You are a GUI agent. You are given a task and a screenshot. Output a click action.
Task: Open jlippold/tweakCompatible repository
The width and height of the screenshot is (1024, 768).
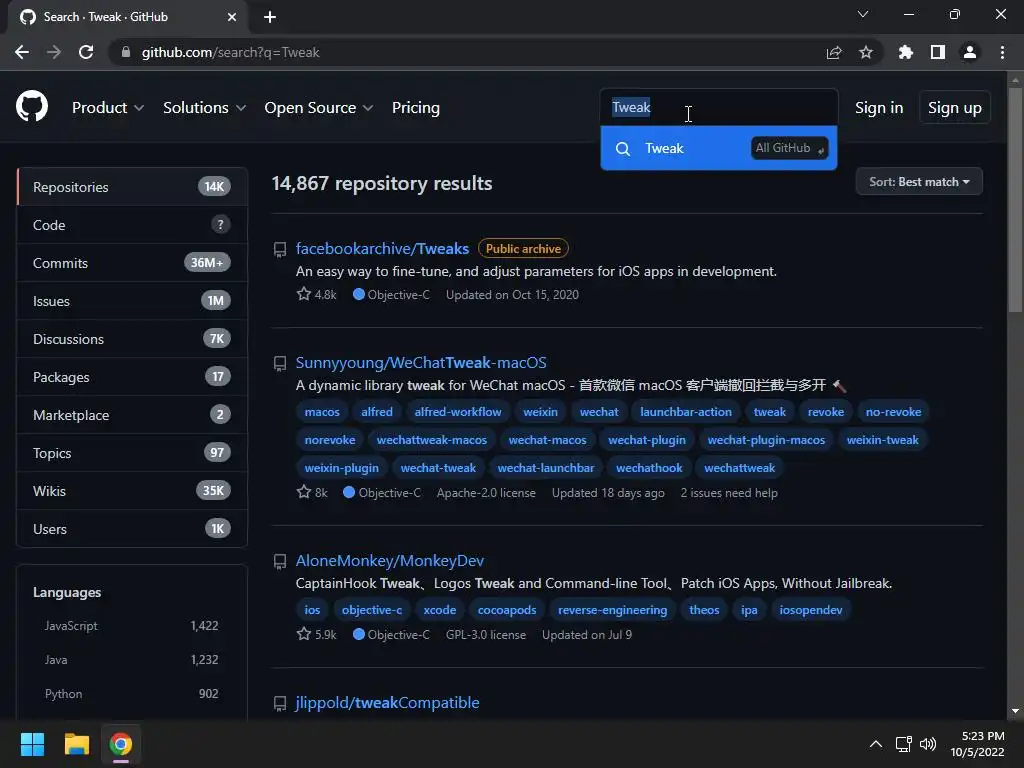[387, 703]
